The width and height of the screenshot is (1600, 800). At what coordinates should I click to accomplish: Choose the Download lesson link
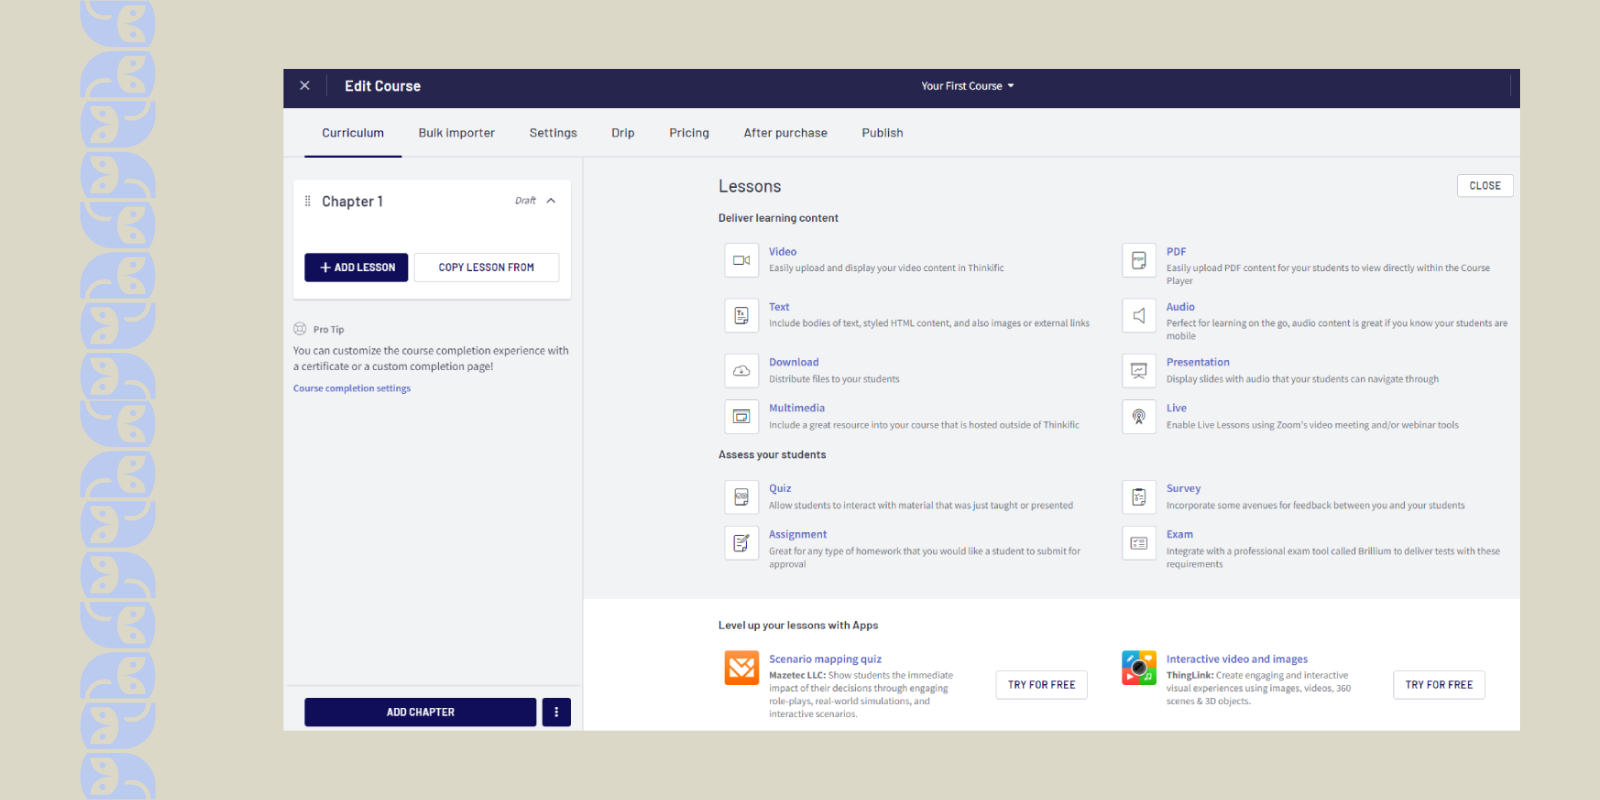(793, 362)
